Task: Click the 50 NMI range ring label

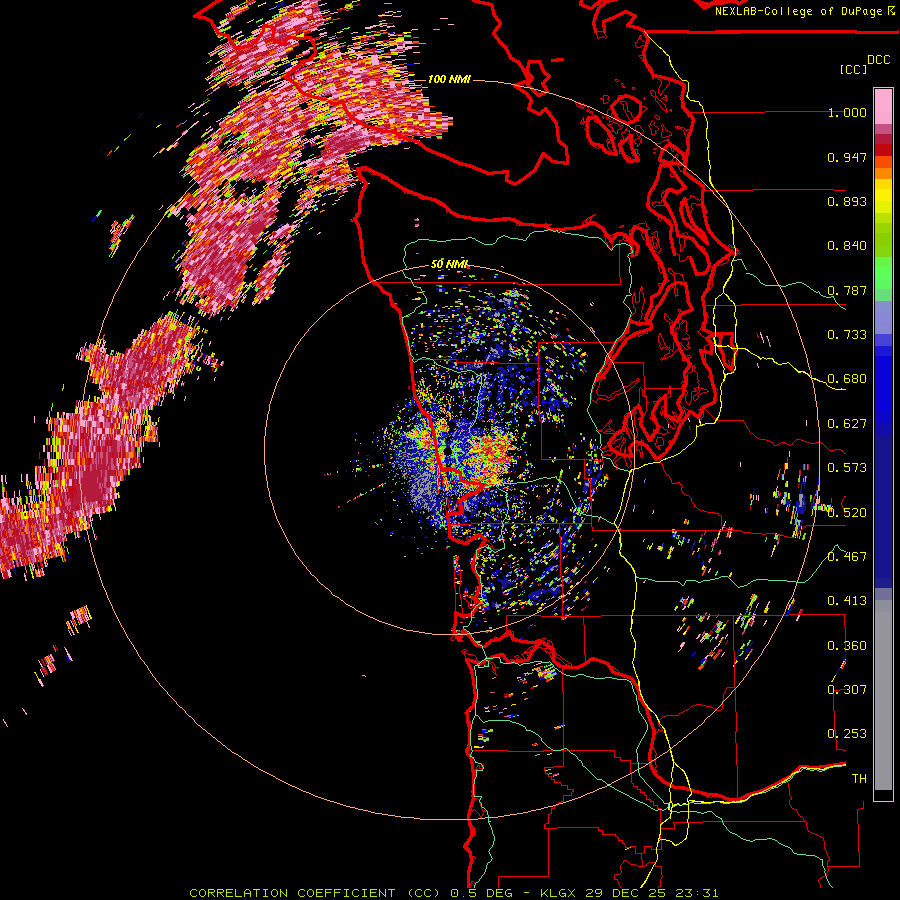Action: click(x=449, y=265)
